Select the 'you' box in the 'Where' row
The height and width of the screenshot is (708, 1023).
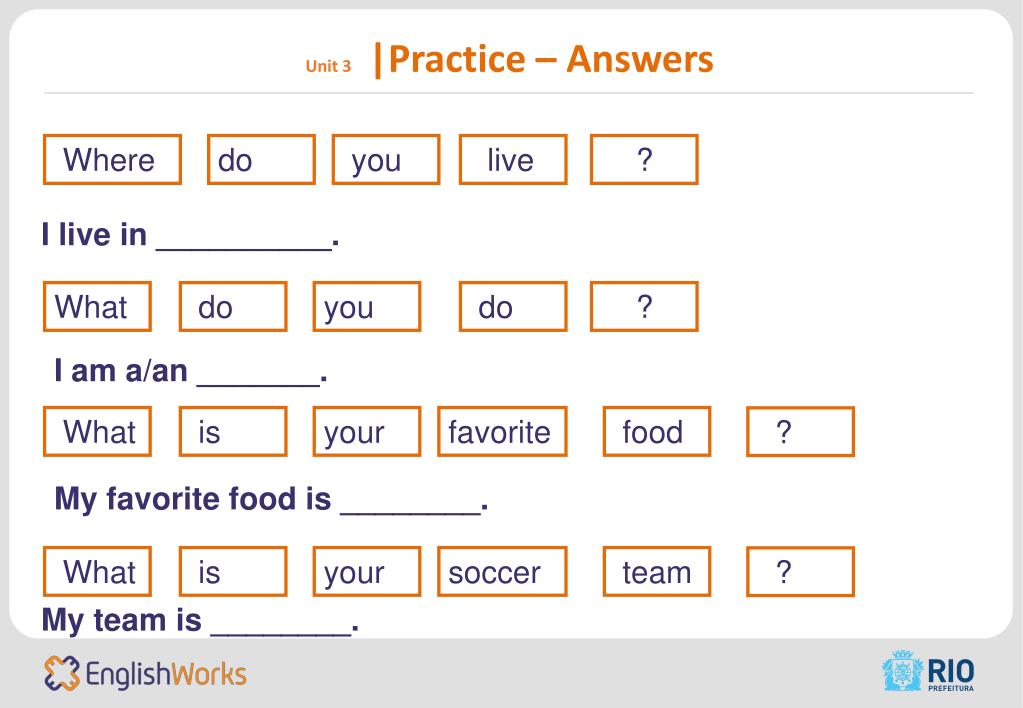pyautogui.click(x=386, y=159)
